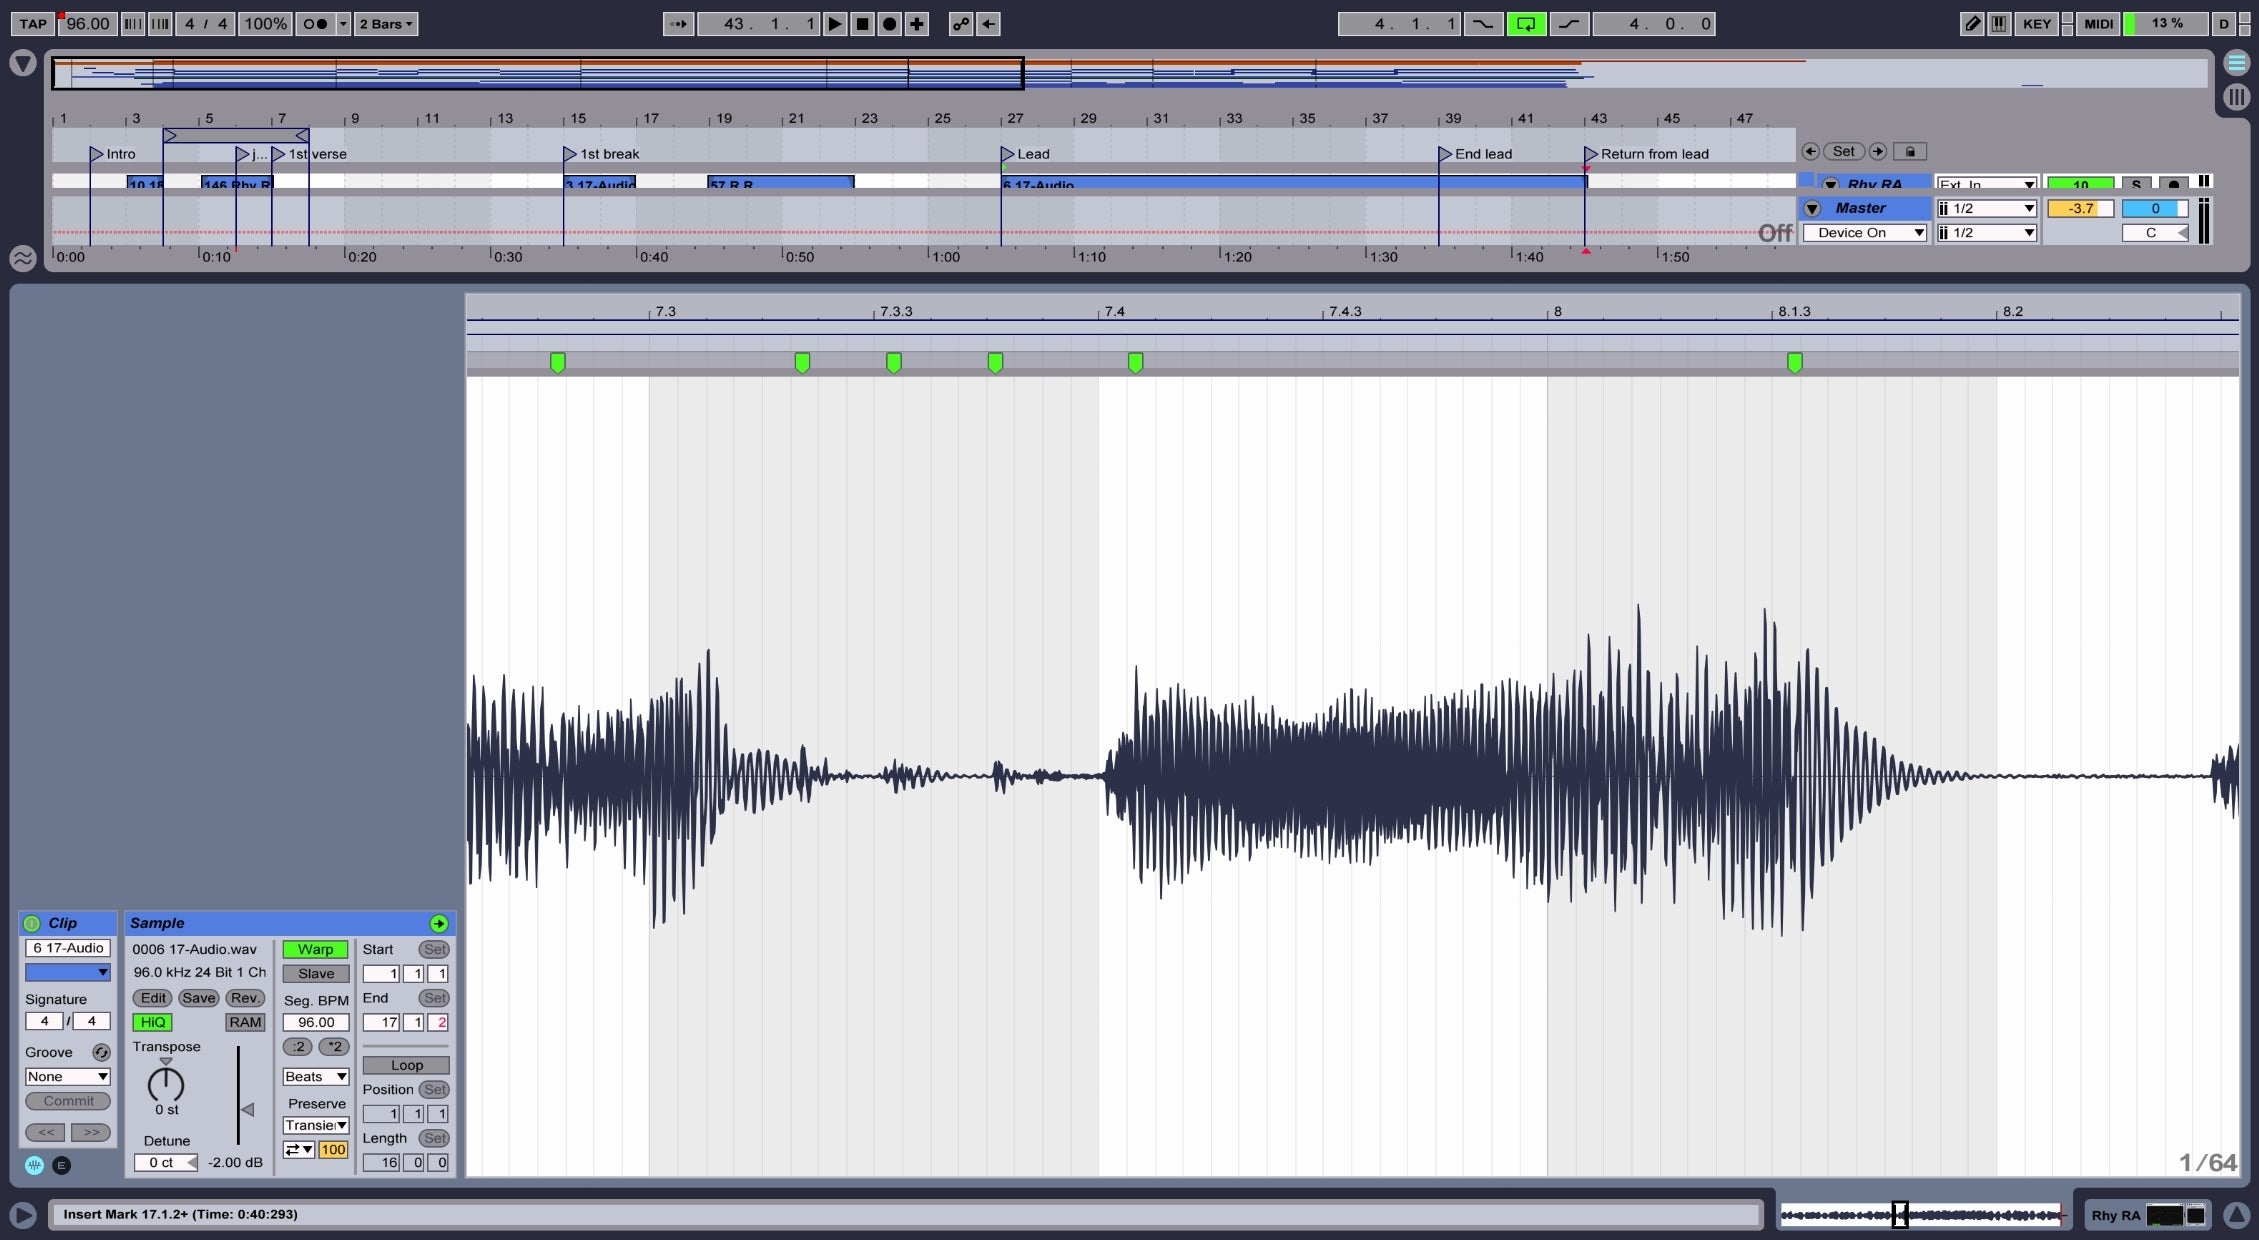Click the Sample Save button

coord(198,998)
